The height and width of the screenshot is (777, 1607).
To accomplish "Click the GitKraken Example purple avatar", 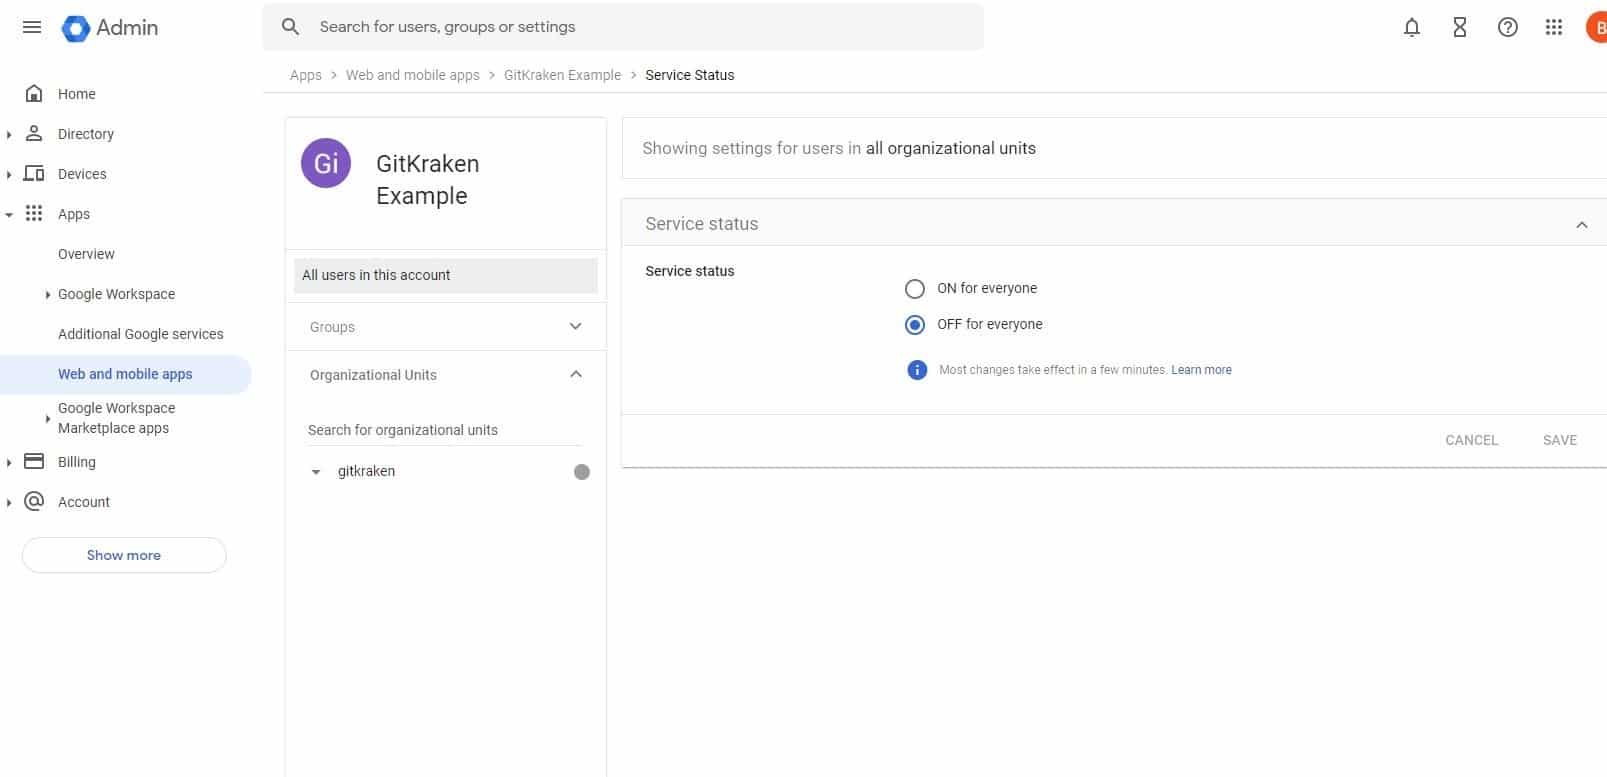I will [326, 163].
